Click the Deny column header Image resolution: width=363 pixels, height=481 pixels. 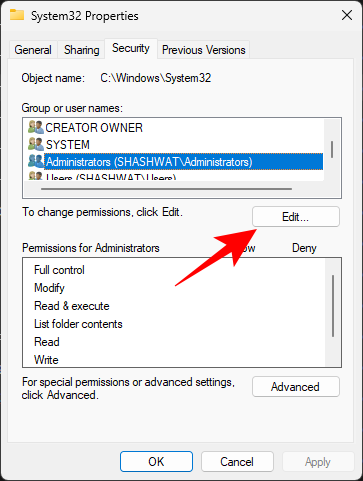pos(304,248)
